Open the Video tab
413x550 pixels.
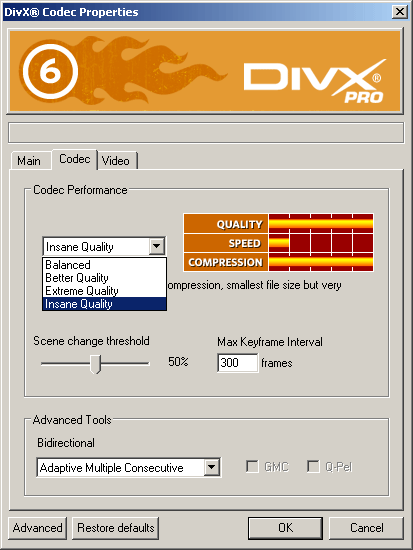click(116, 161)
